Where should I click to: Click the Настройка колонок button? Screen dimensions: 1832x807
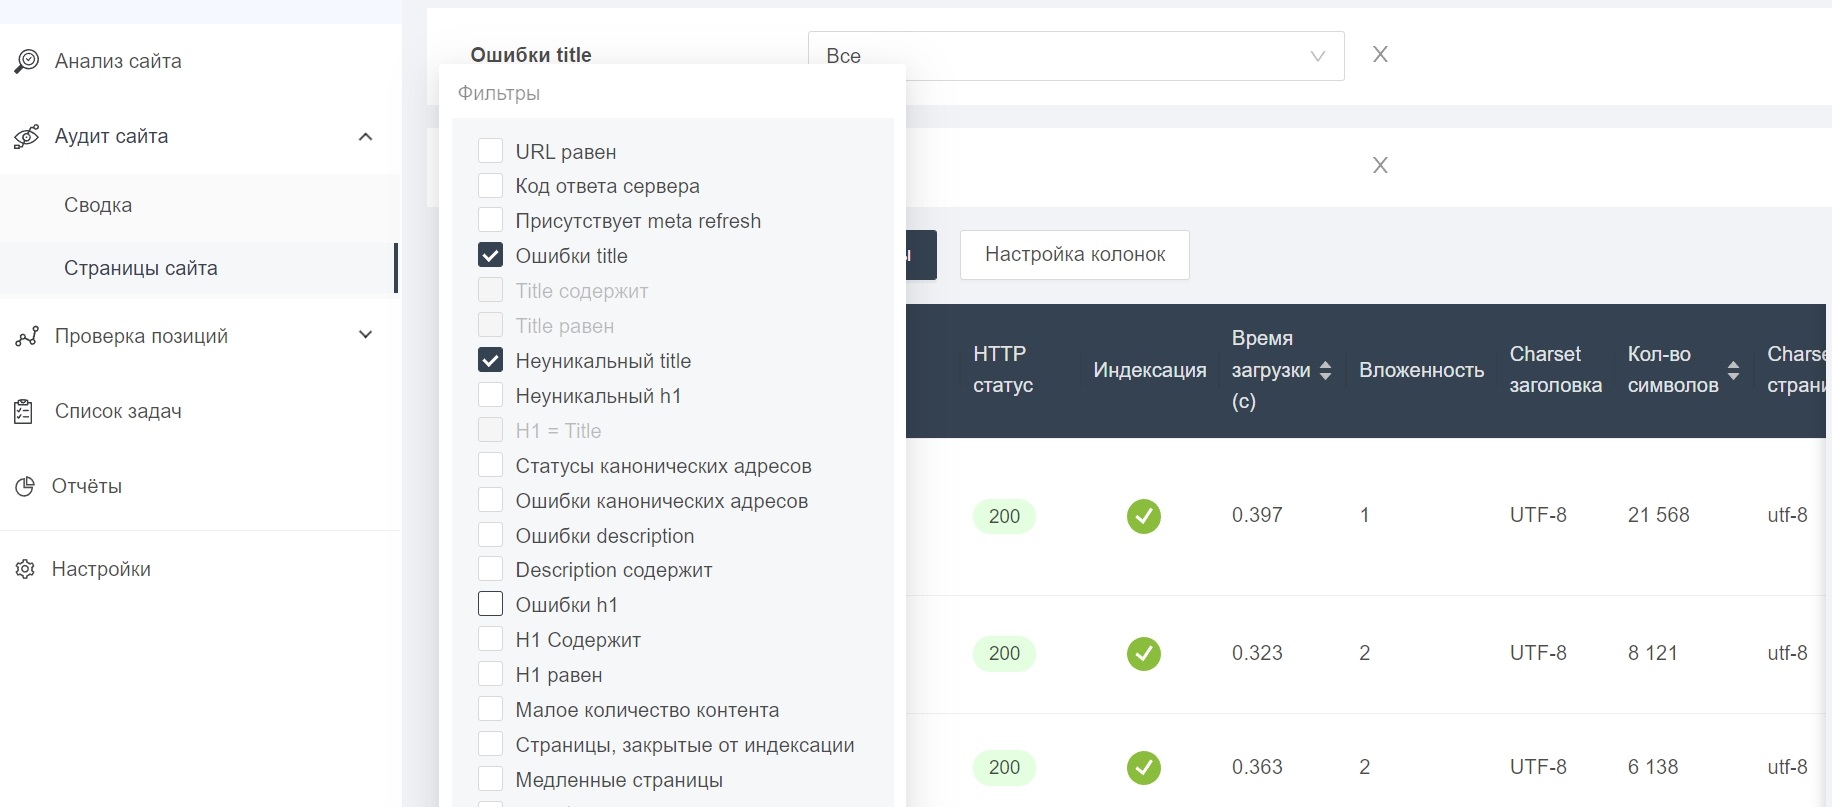point(1075,255)
